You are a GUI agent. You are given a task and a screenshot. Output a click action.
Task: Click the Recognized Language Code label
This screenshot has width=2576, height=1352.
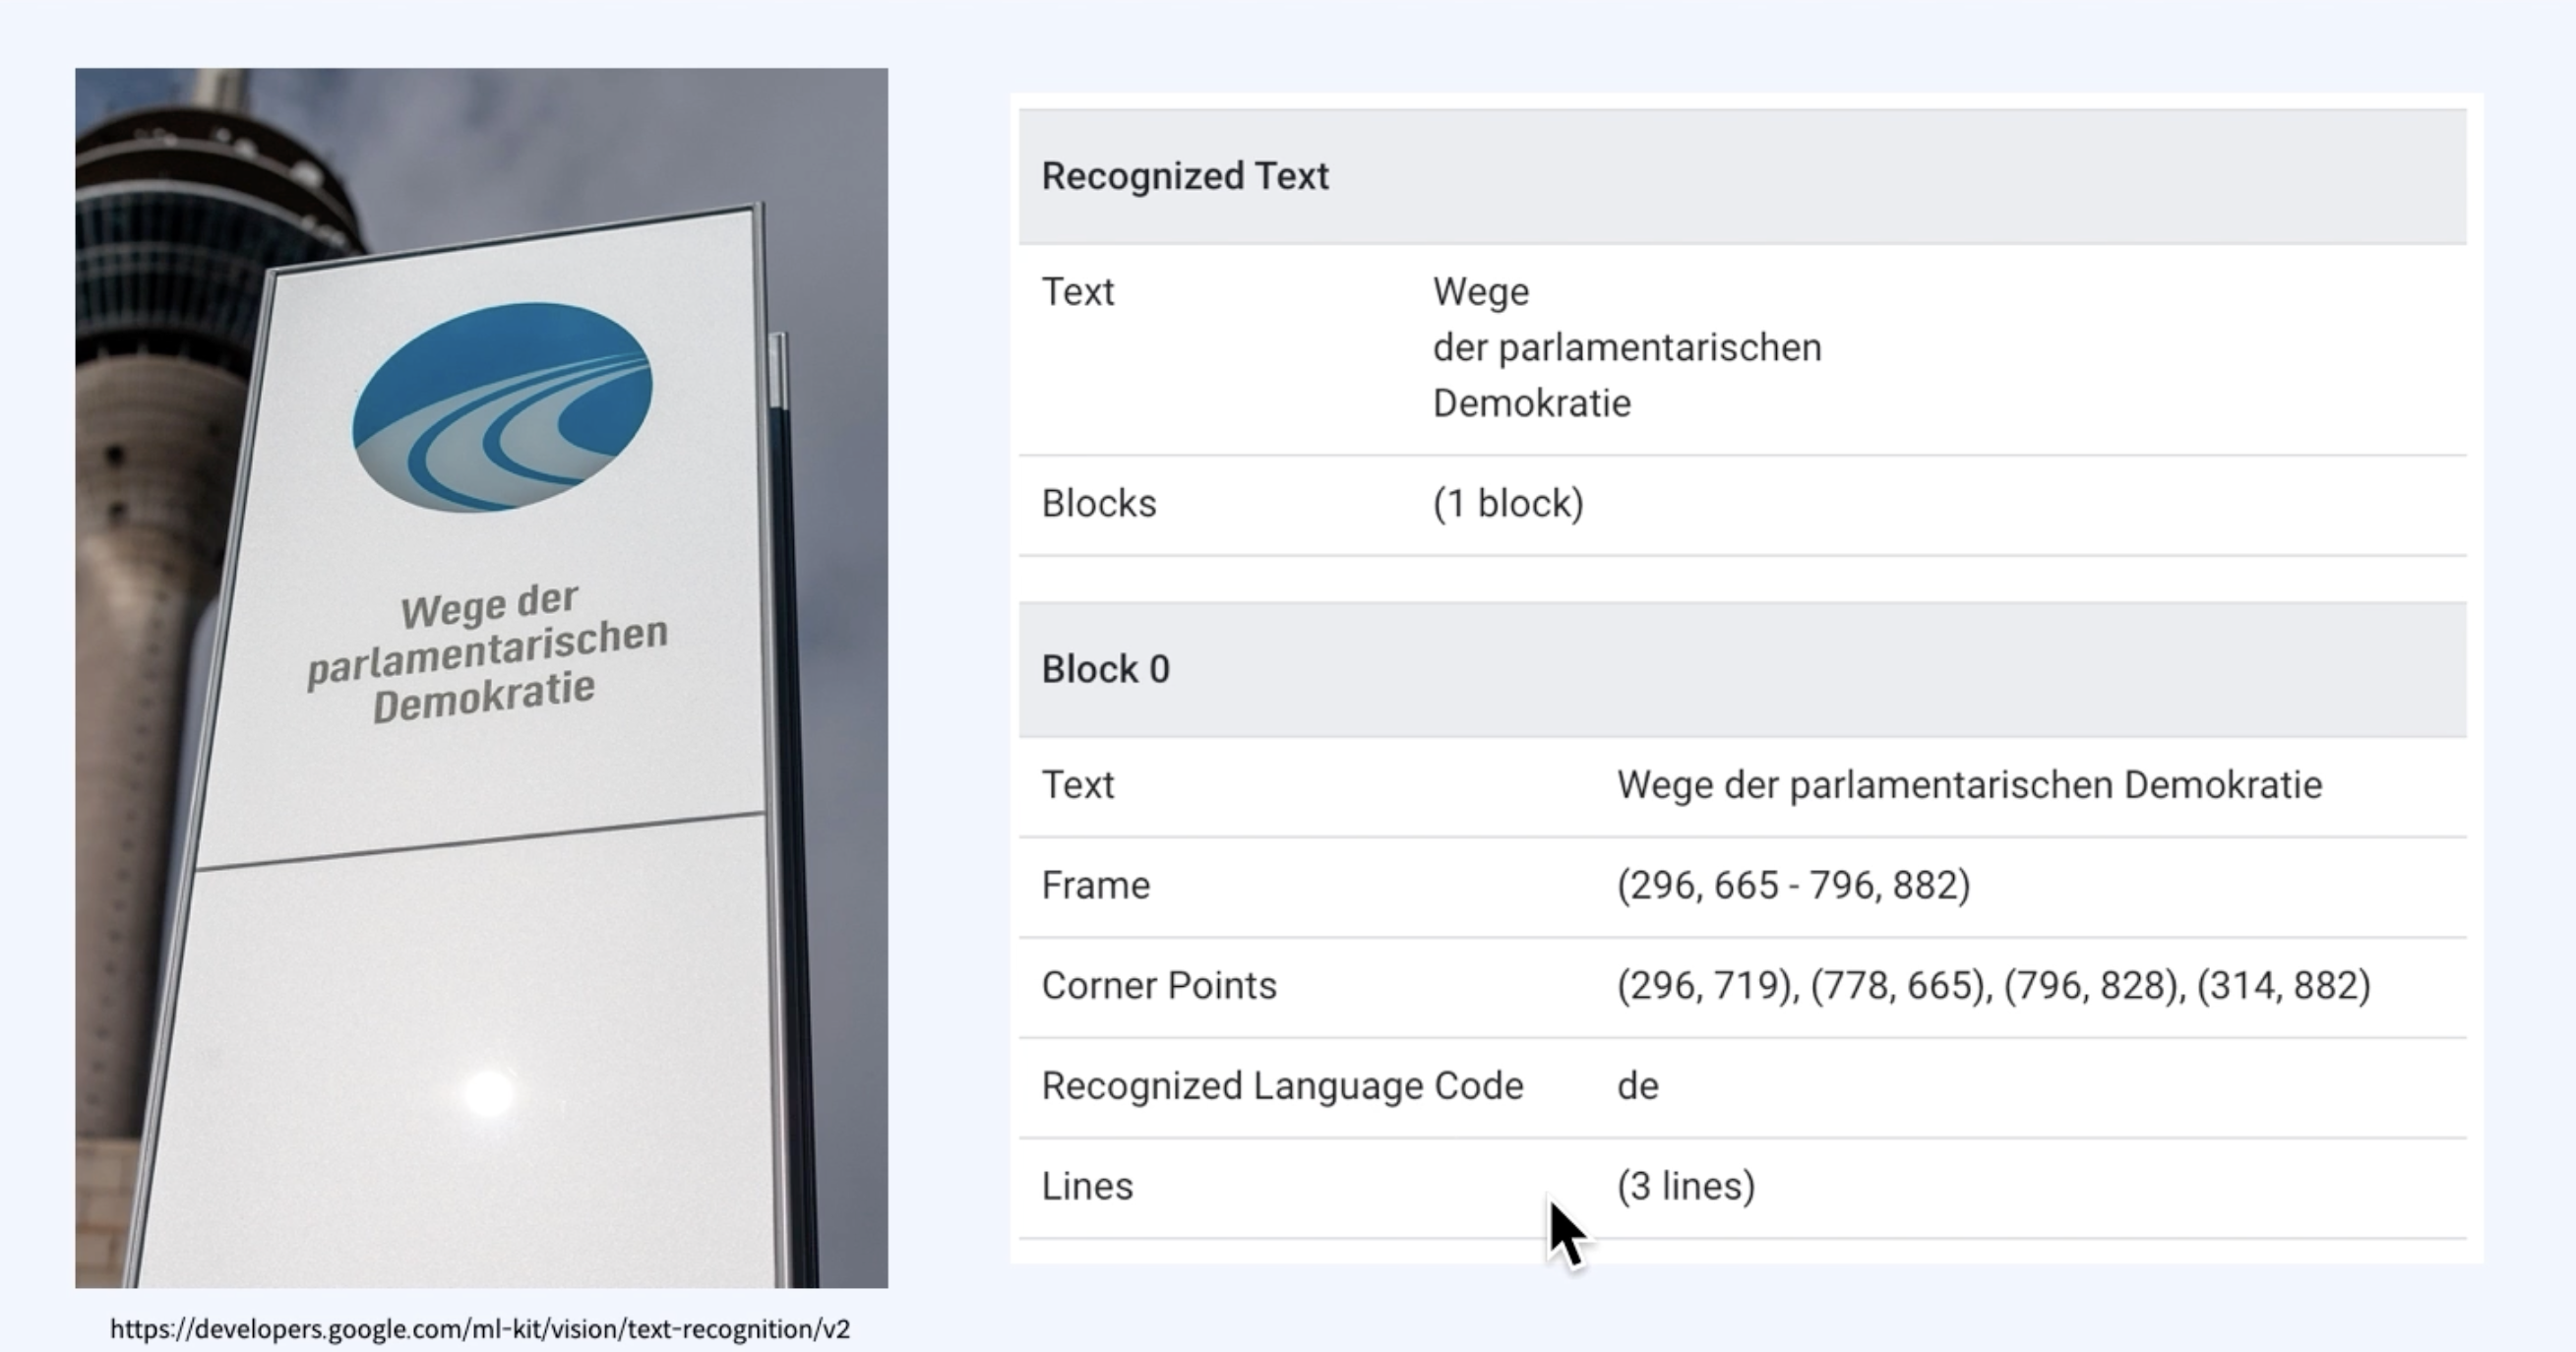coord(1282,1086)
